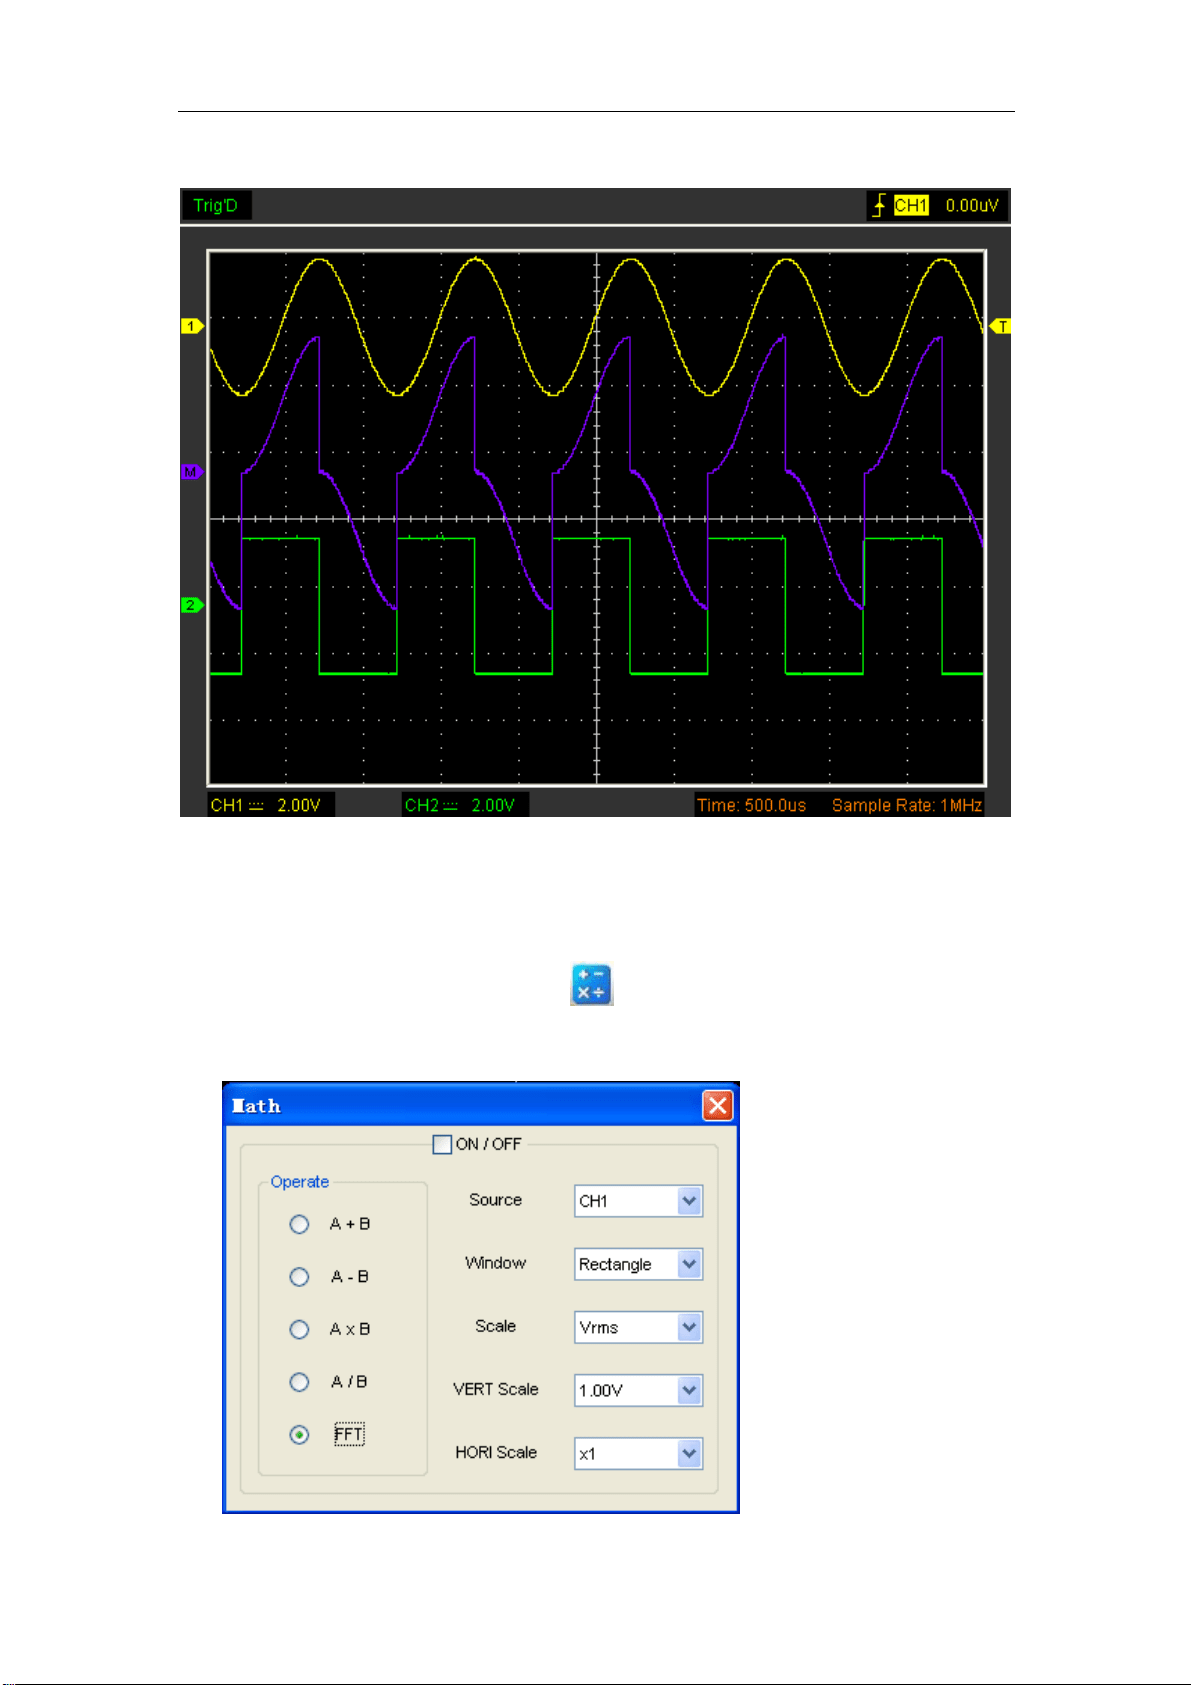Click the CH1 2.00V scale readout
1191x1685 pixels.
(266, 805)
